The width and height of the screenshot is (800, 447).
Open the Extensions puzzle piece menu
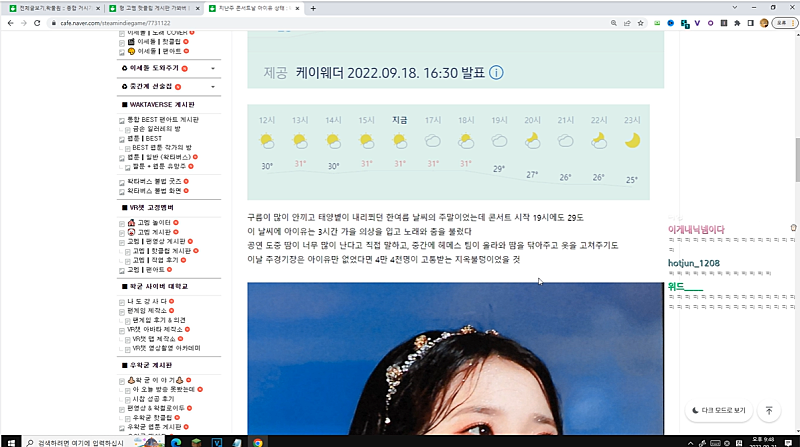737,23
